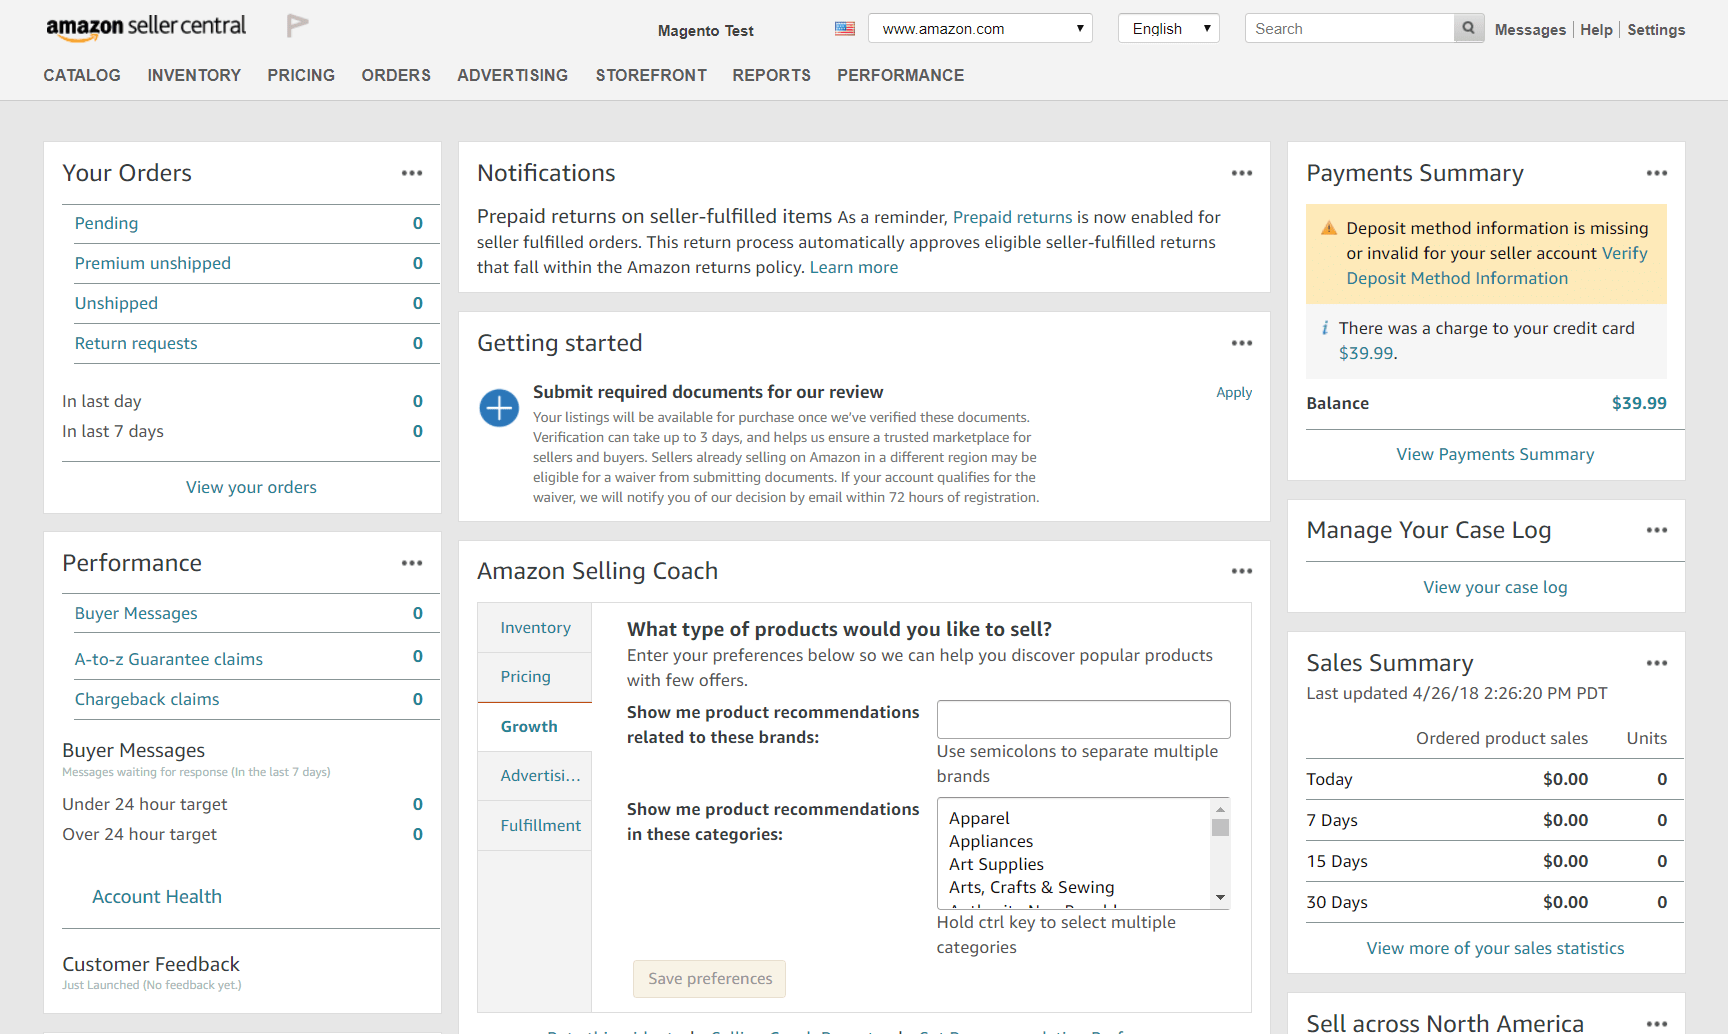Click the $39.99 charge link
Viewport: 1728px width, 1034px height.
[1366, 353]
